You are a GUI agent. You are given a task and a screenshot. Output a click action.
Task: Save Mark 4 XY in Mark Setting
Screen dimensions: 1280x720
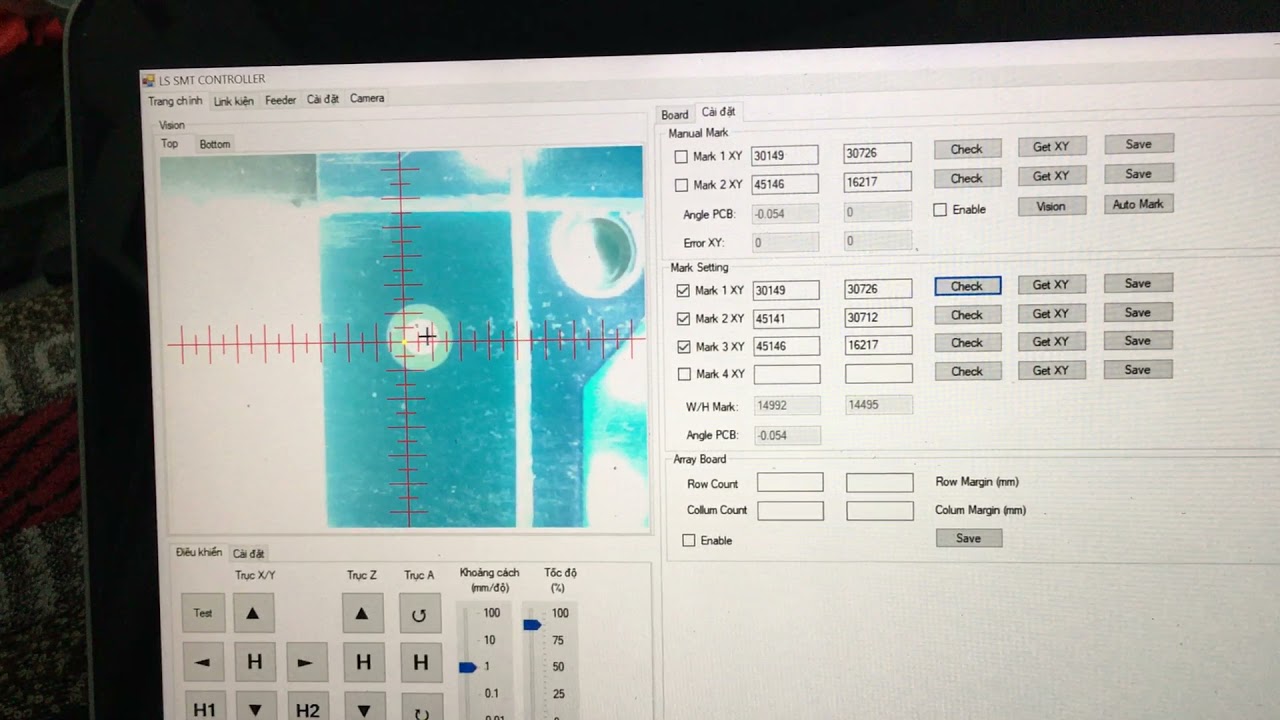point(1138,370)
